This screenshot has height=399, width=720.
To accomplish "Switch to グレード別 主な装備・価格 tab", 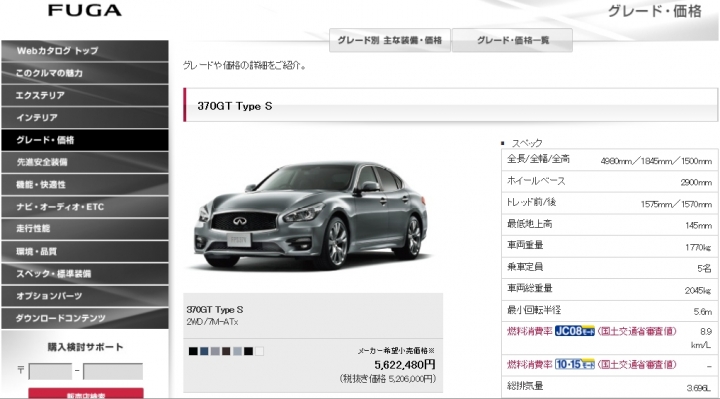I will coord(389,40).
